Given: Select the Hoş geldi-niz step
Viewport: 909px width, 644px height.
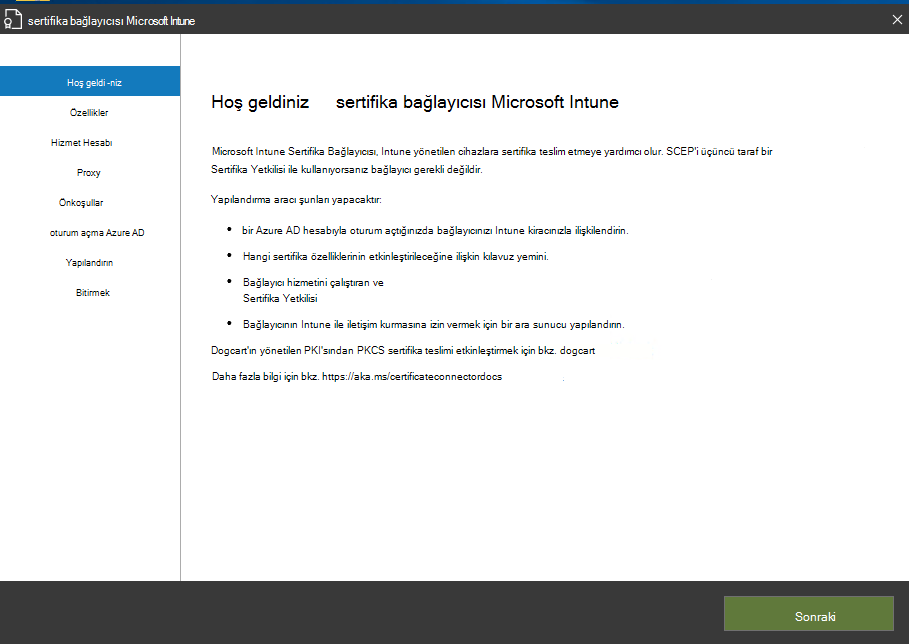Looking at the screenshot, I should tap(90, 81).
